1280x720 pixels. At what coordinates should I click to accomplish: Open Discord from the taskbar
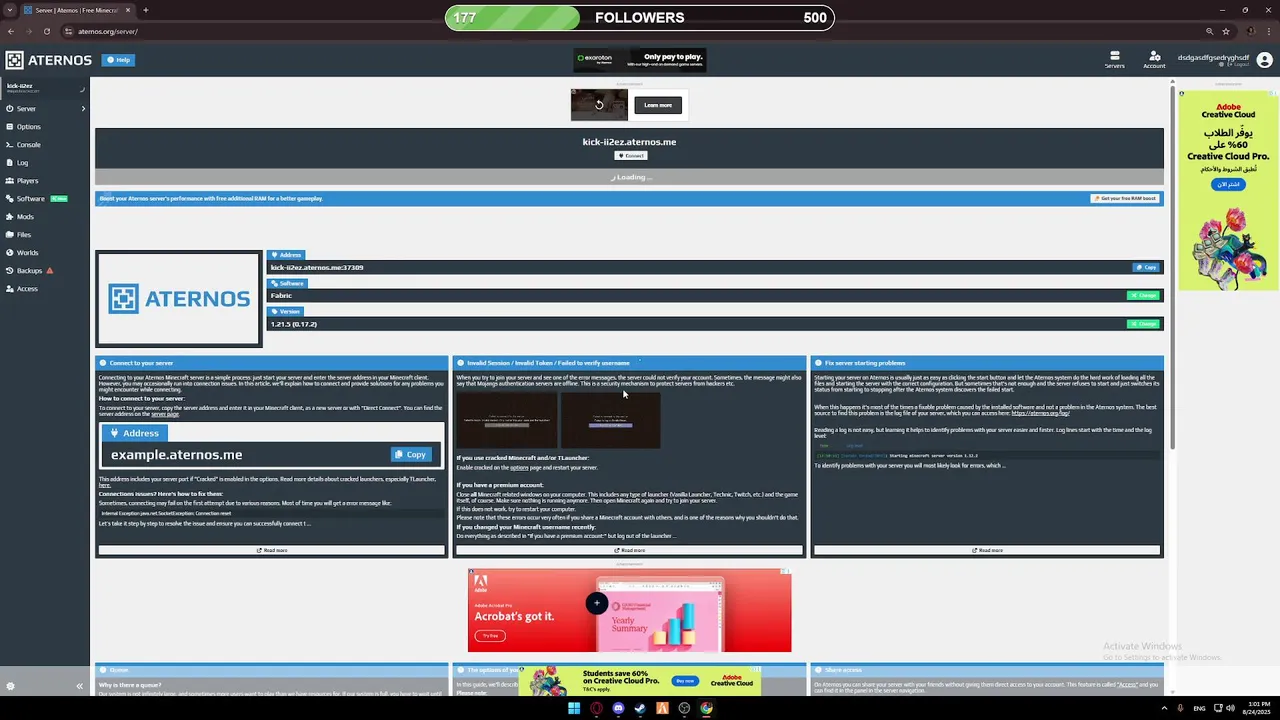pos(618,708)
